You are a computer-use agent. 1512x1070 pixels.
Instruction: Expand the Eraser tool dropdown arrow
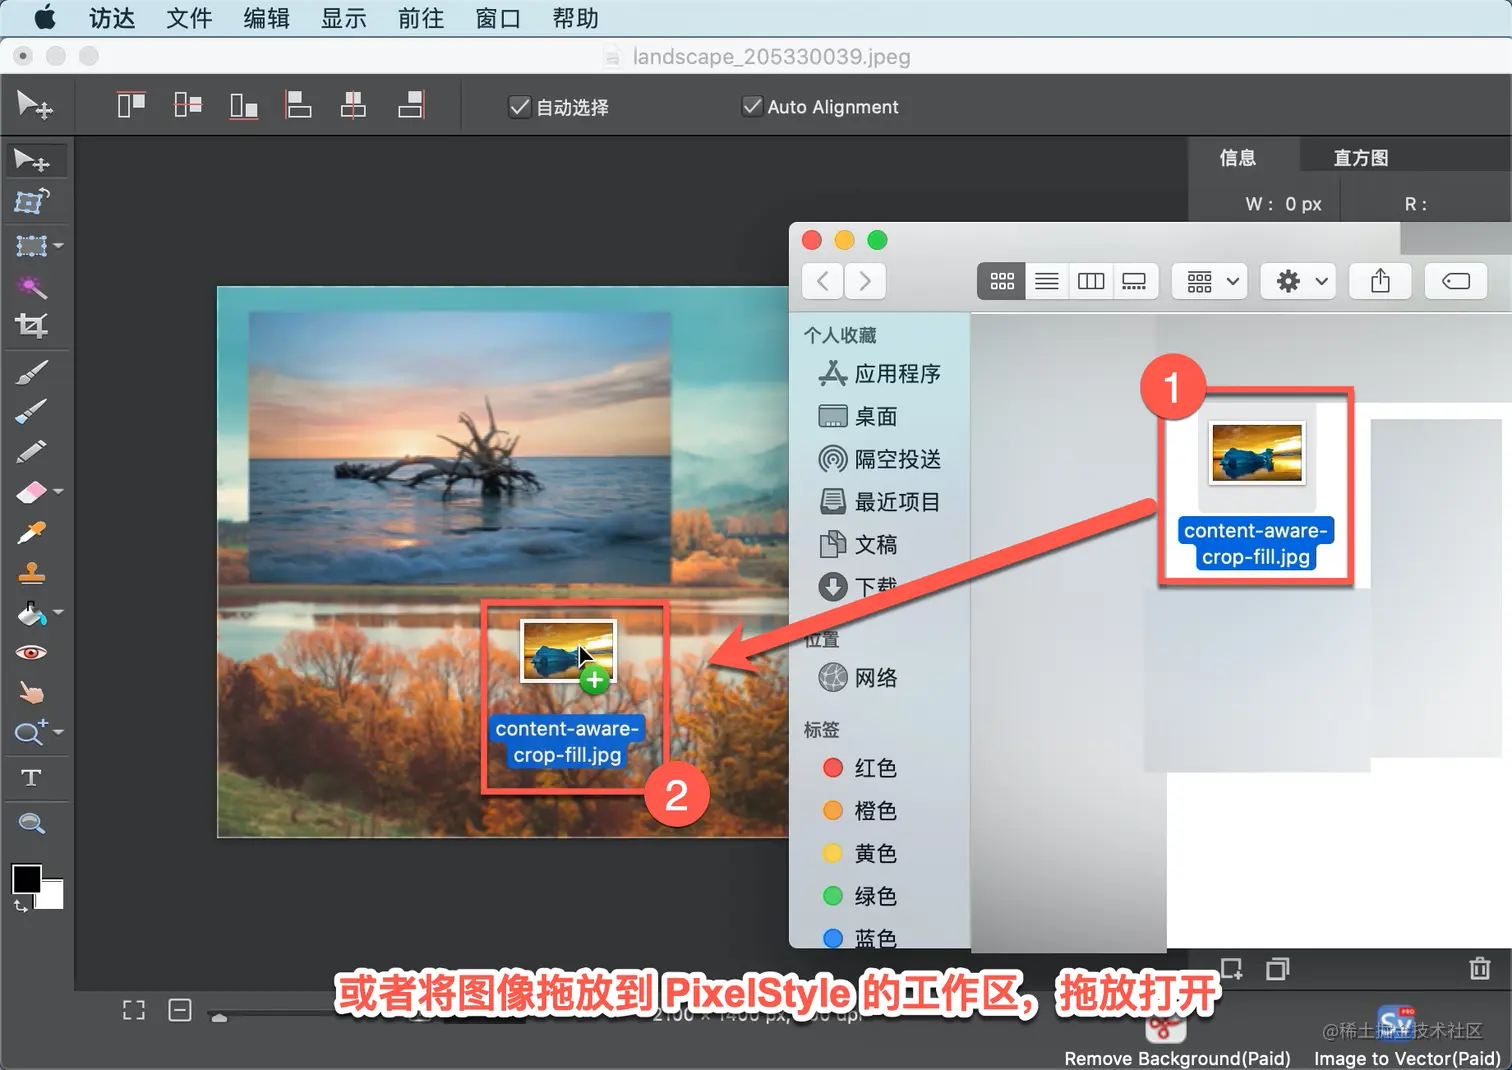click(58, 491)
